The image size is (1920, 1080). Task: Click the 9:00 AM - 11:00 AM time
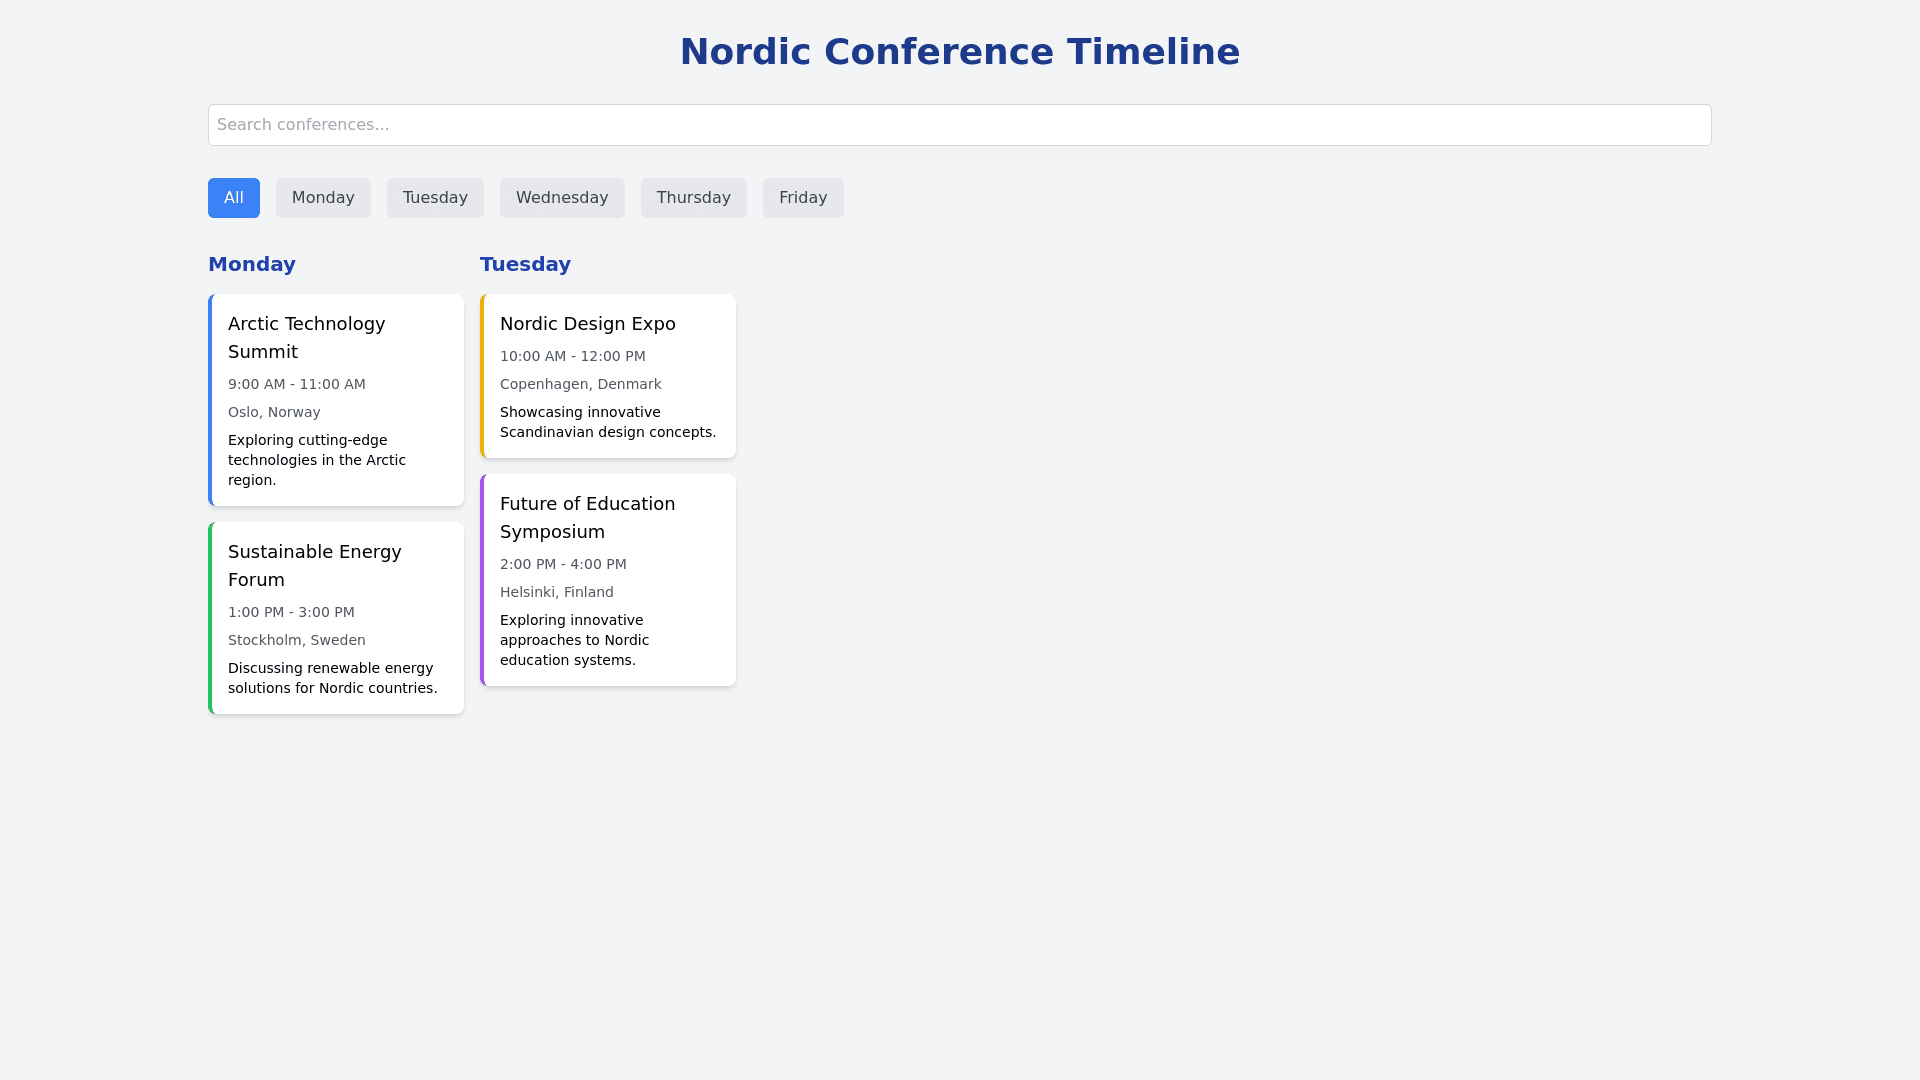(297, 384)
